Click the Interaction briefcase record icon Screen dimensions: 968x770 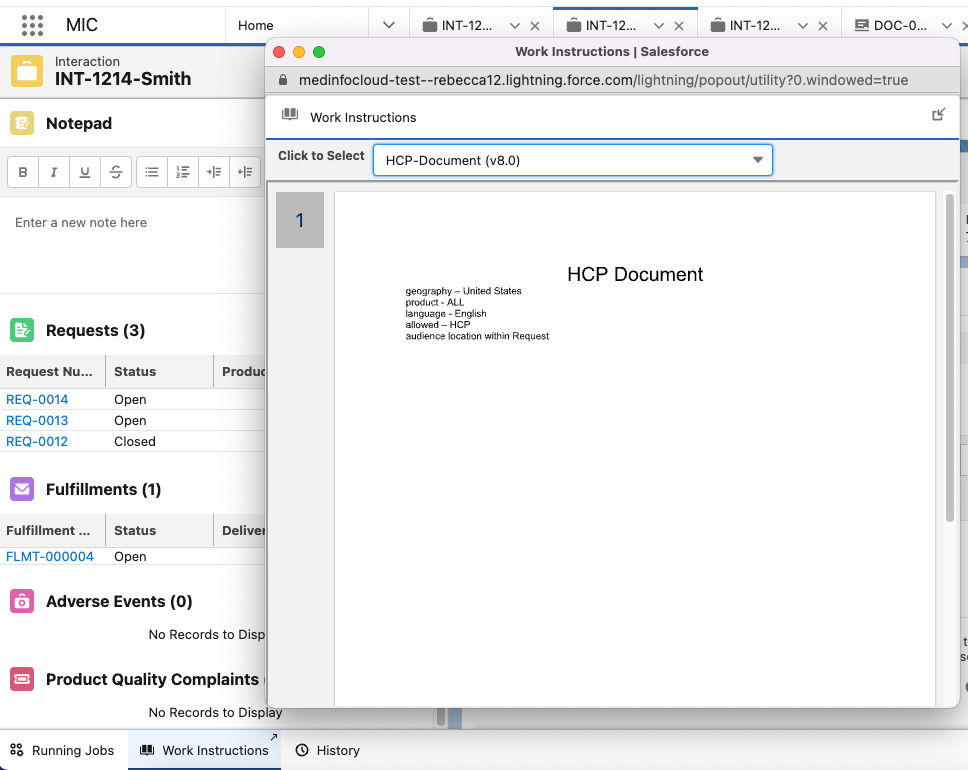(27, 71)
